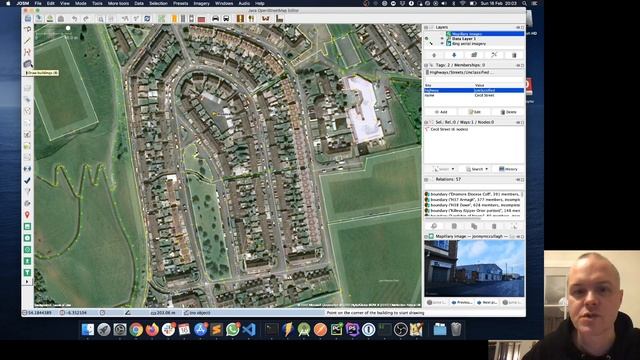Collapse the Relations: 57 panel

[x=426, y=179]
